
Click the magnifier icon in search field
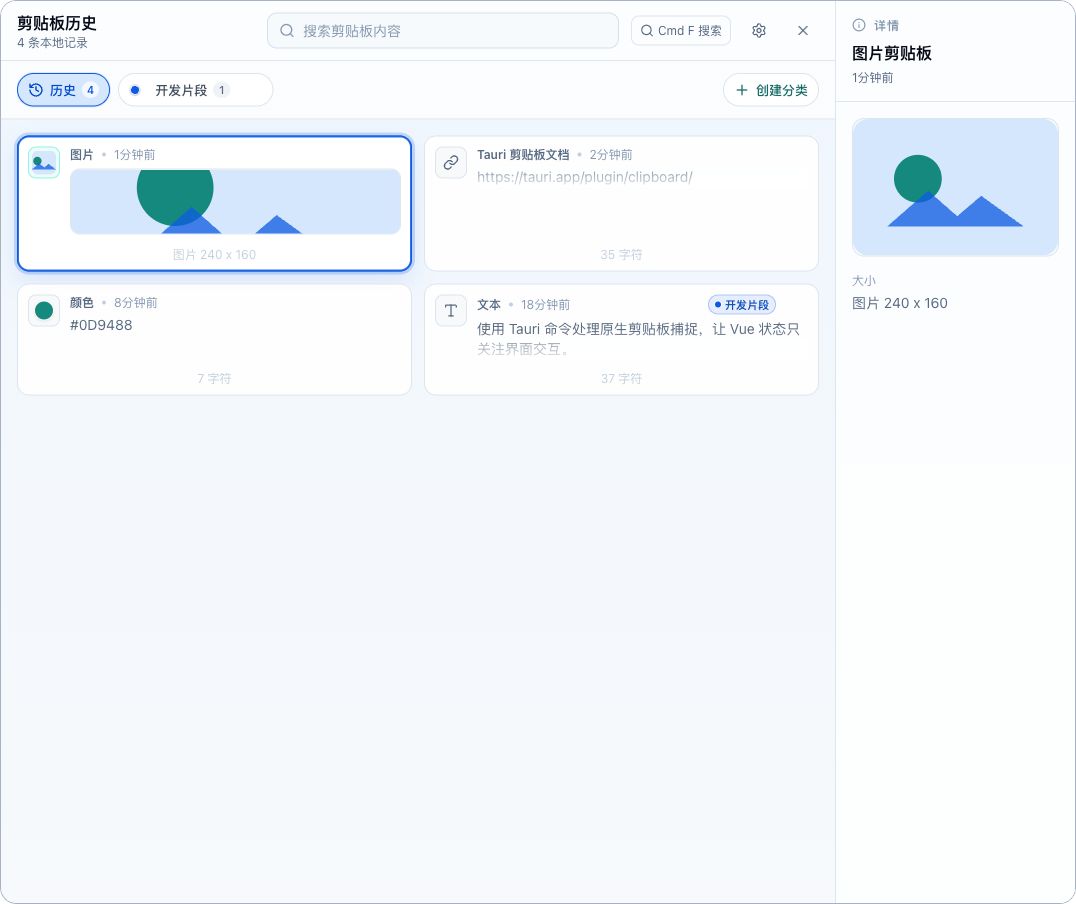[287, 31]
